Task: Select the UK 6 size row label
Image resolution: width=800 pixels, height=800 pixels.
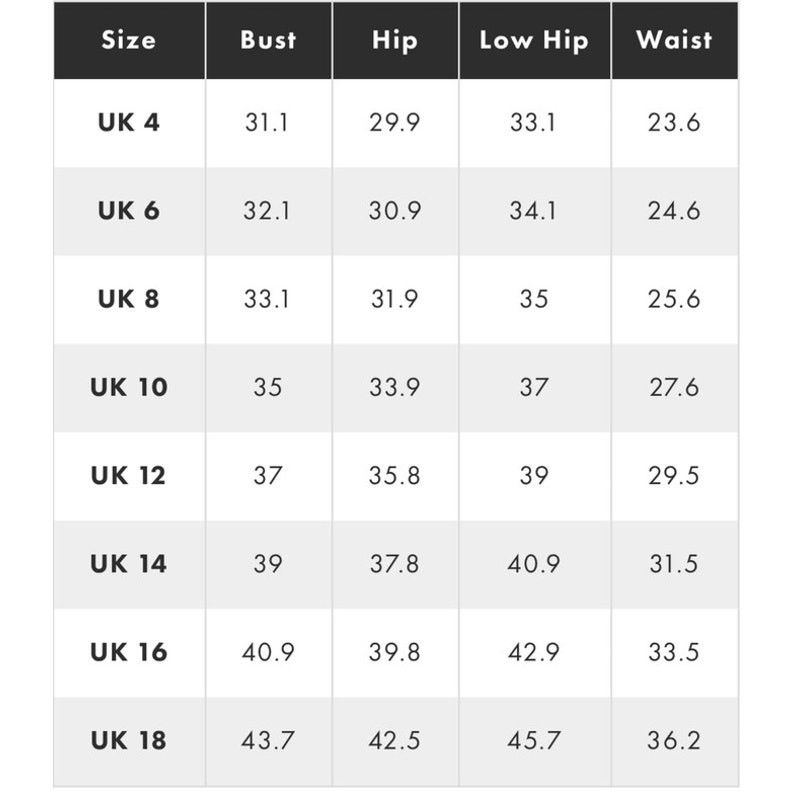Action: click(x=129, y=211)
